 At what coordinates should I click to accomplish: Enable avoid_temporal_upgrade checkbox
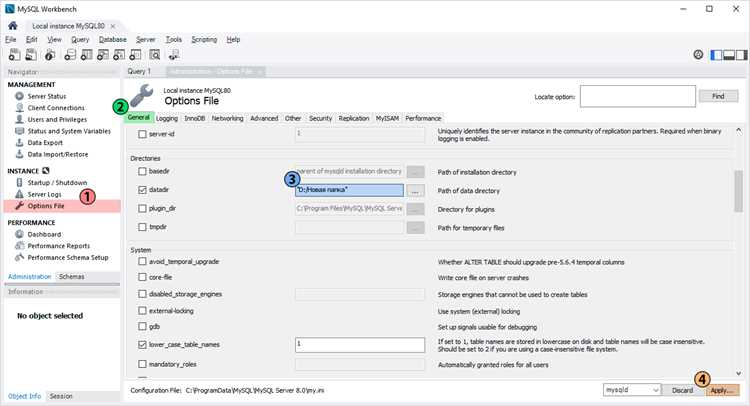pyautogui.click(x=142, y=262)
